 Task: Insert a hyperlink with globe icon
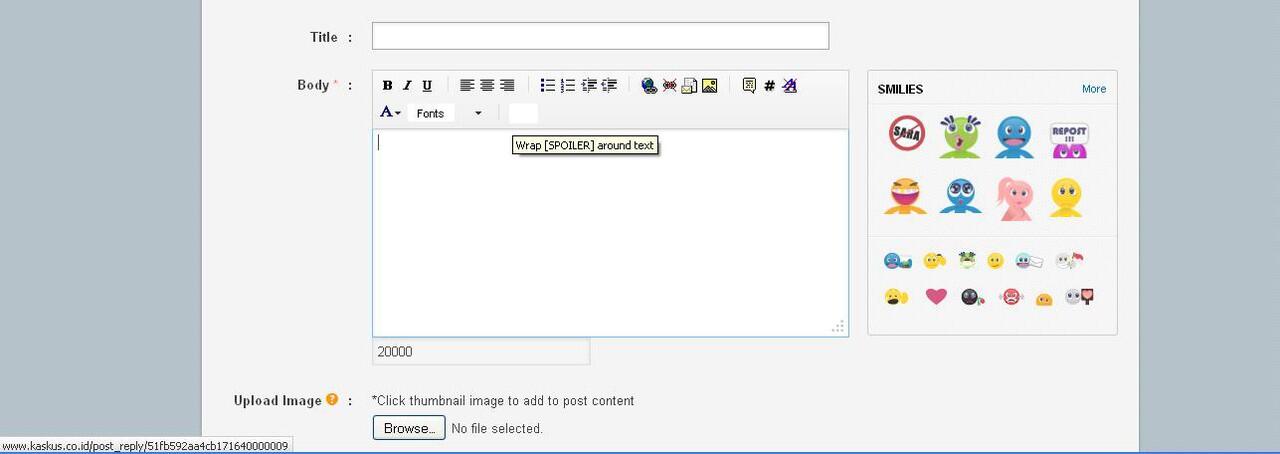coord(649,86)
